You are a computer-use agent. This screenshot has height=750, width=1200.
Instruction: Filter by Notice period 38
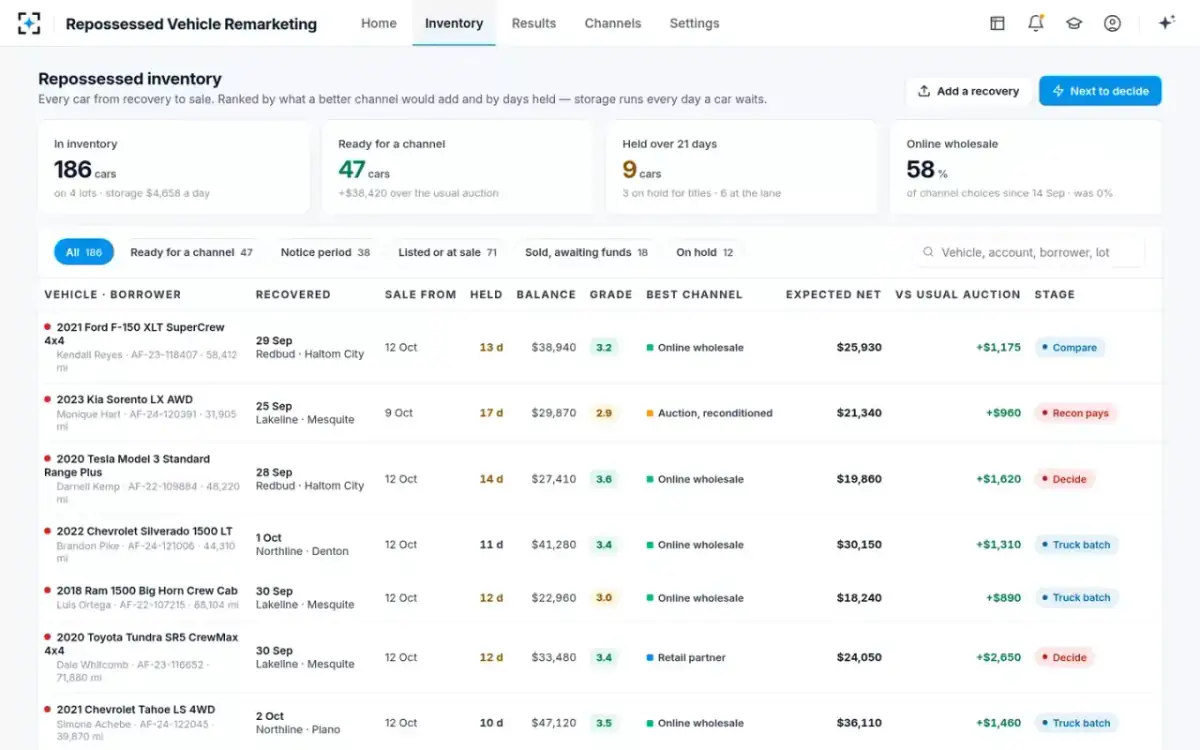[x=325, y=252]
